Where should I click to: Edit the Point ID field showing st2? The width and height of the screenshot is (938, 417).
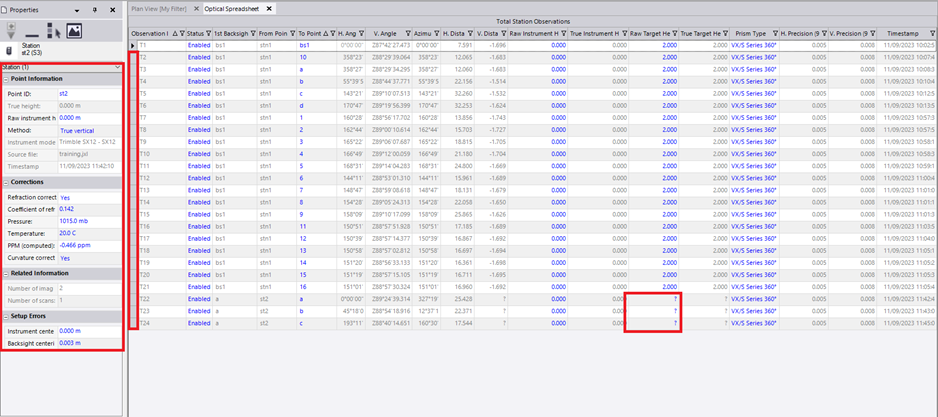tap(90, 94)
